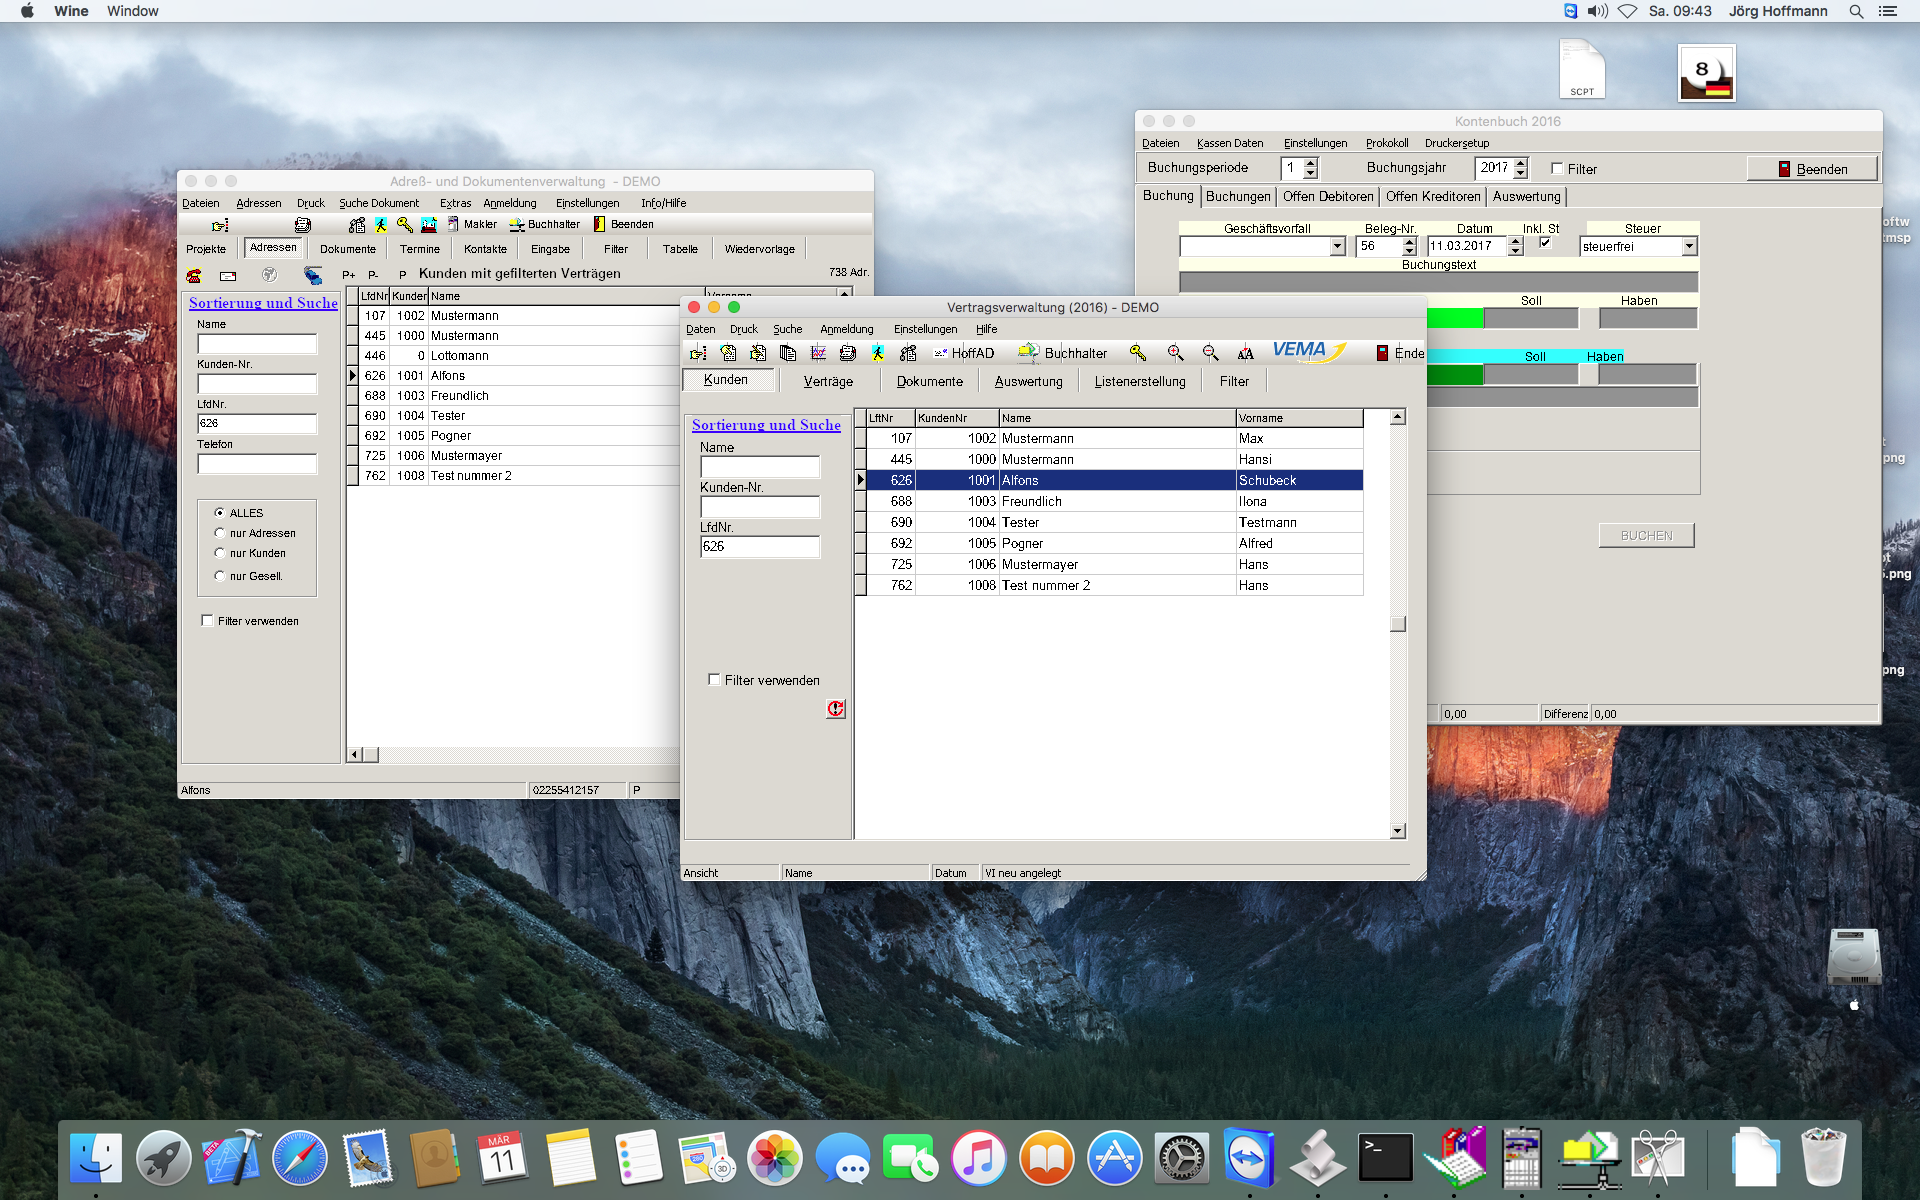1920x1200 pixels.
Task: Open the Offen Debitoren tab in Kontenbuch
Action: click(x=1328, y=197)
